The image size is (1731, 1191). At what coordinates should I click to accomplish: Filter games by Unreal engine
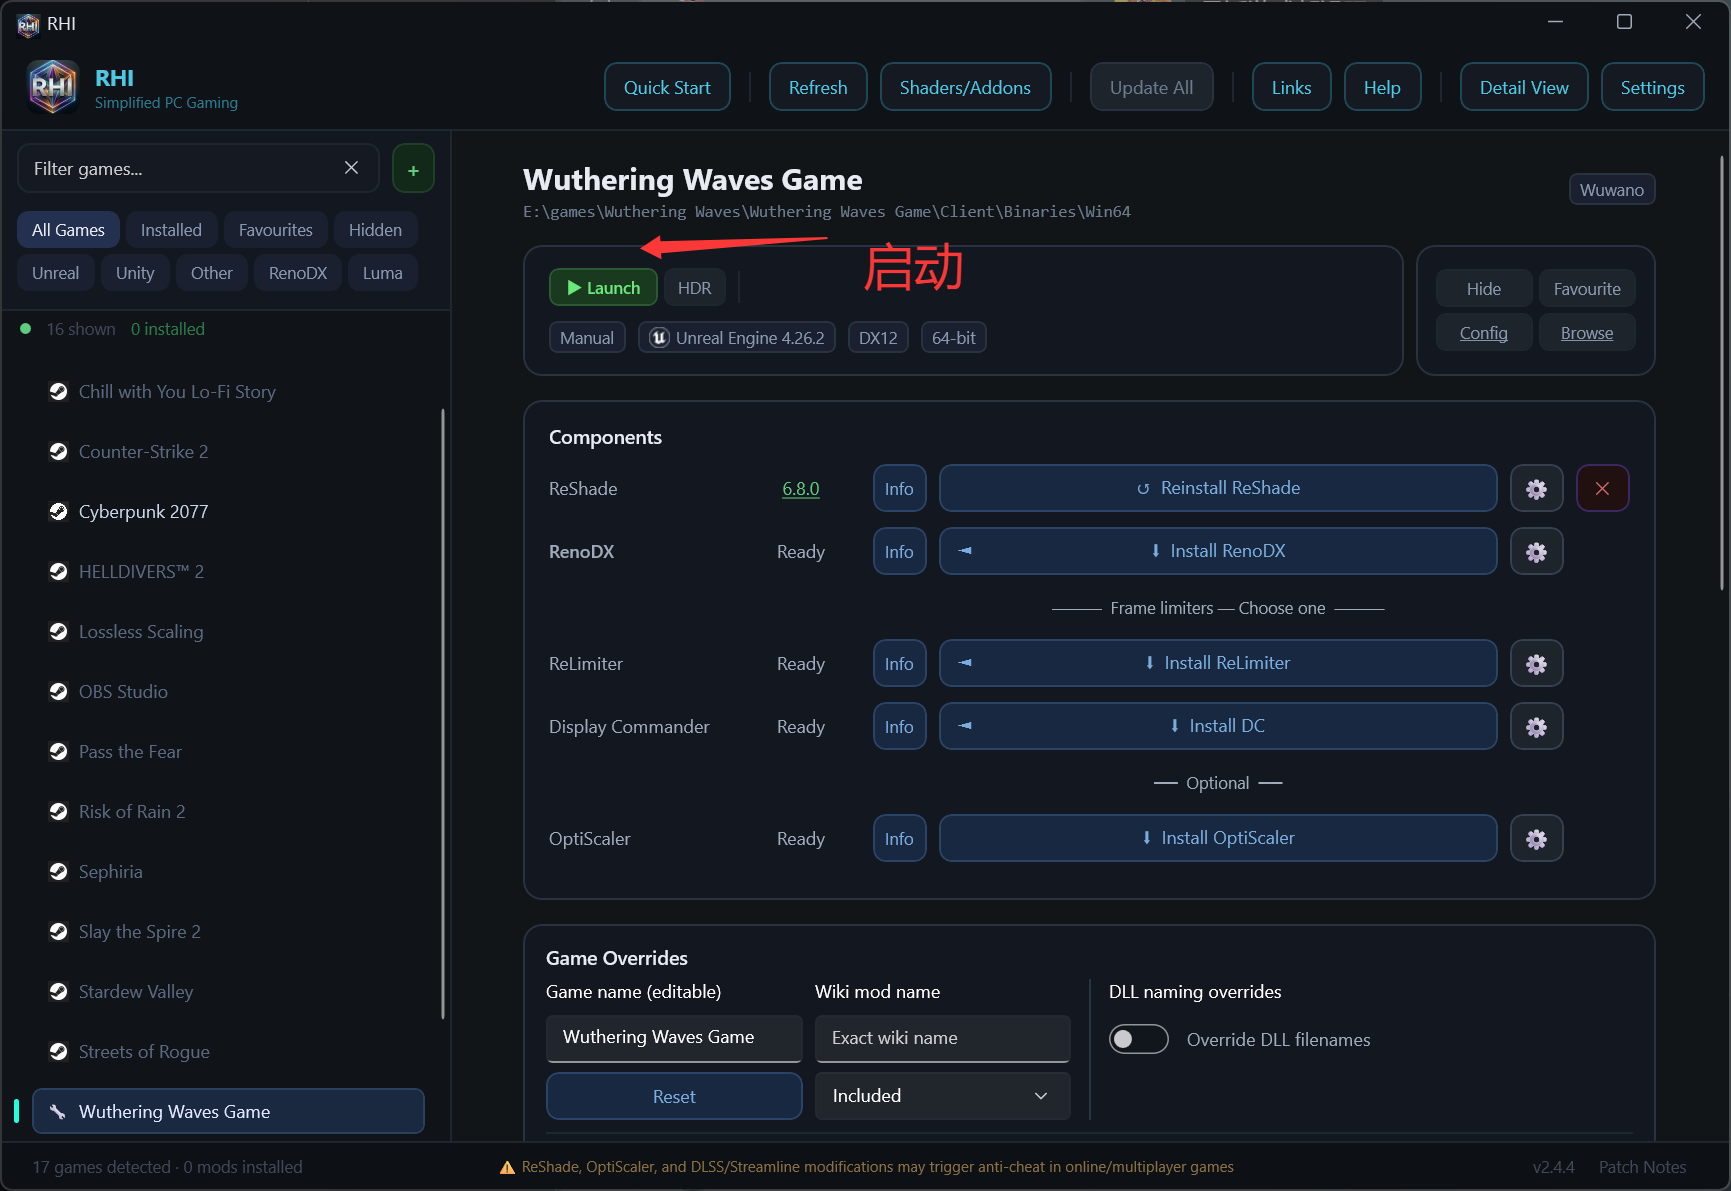[x=56, y=273]
